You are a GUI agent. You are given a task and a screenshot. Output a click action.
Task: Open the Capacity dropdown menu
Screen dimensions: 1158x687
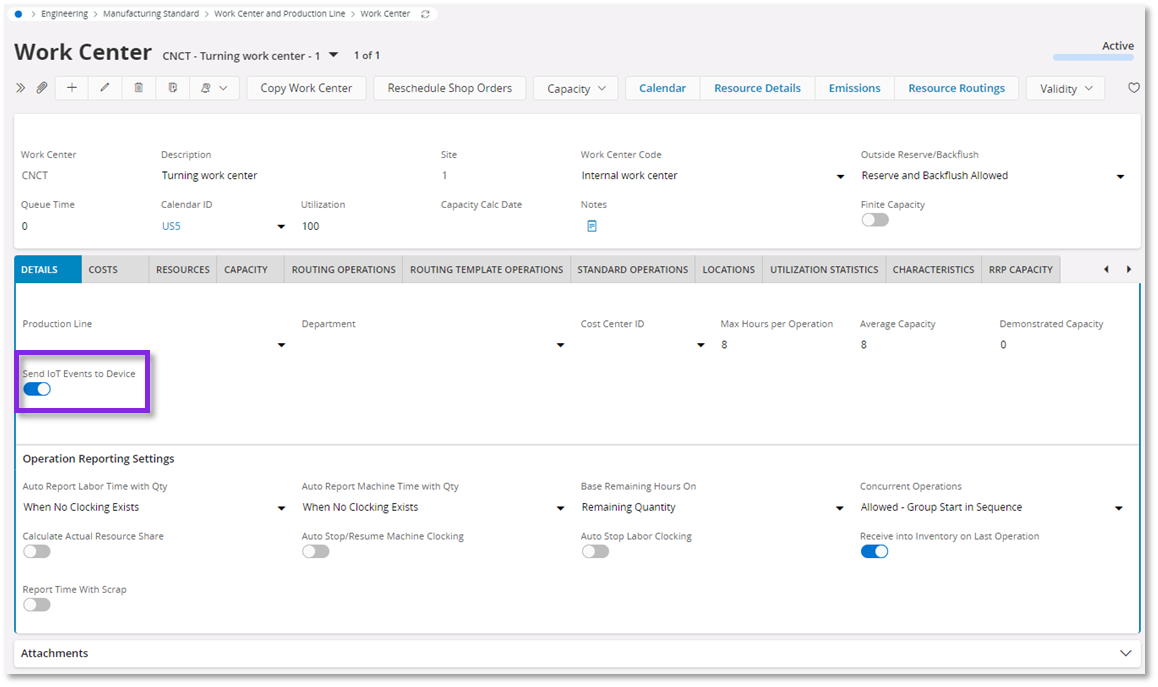576,89
